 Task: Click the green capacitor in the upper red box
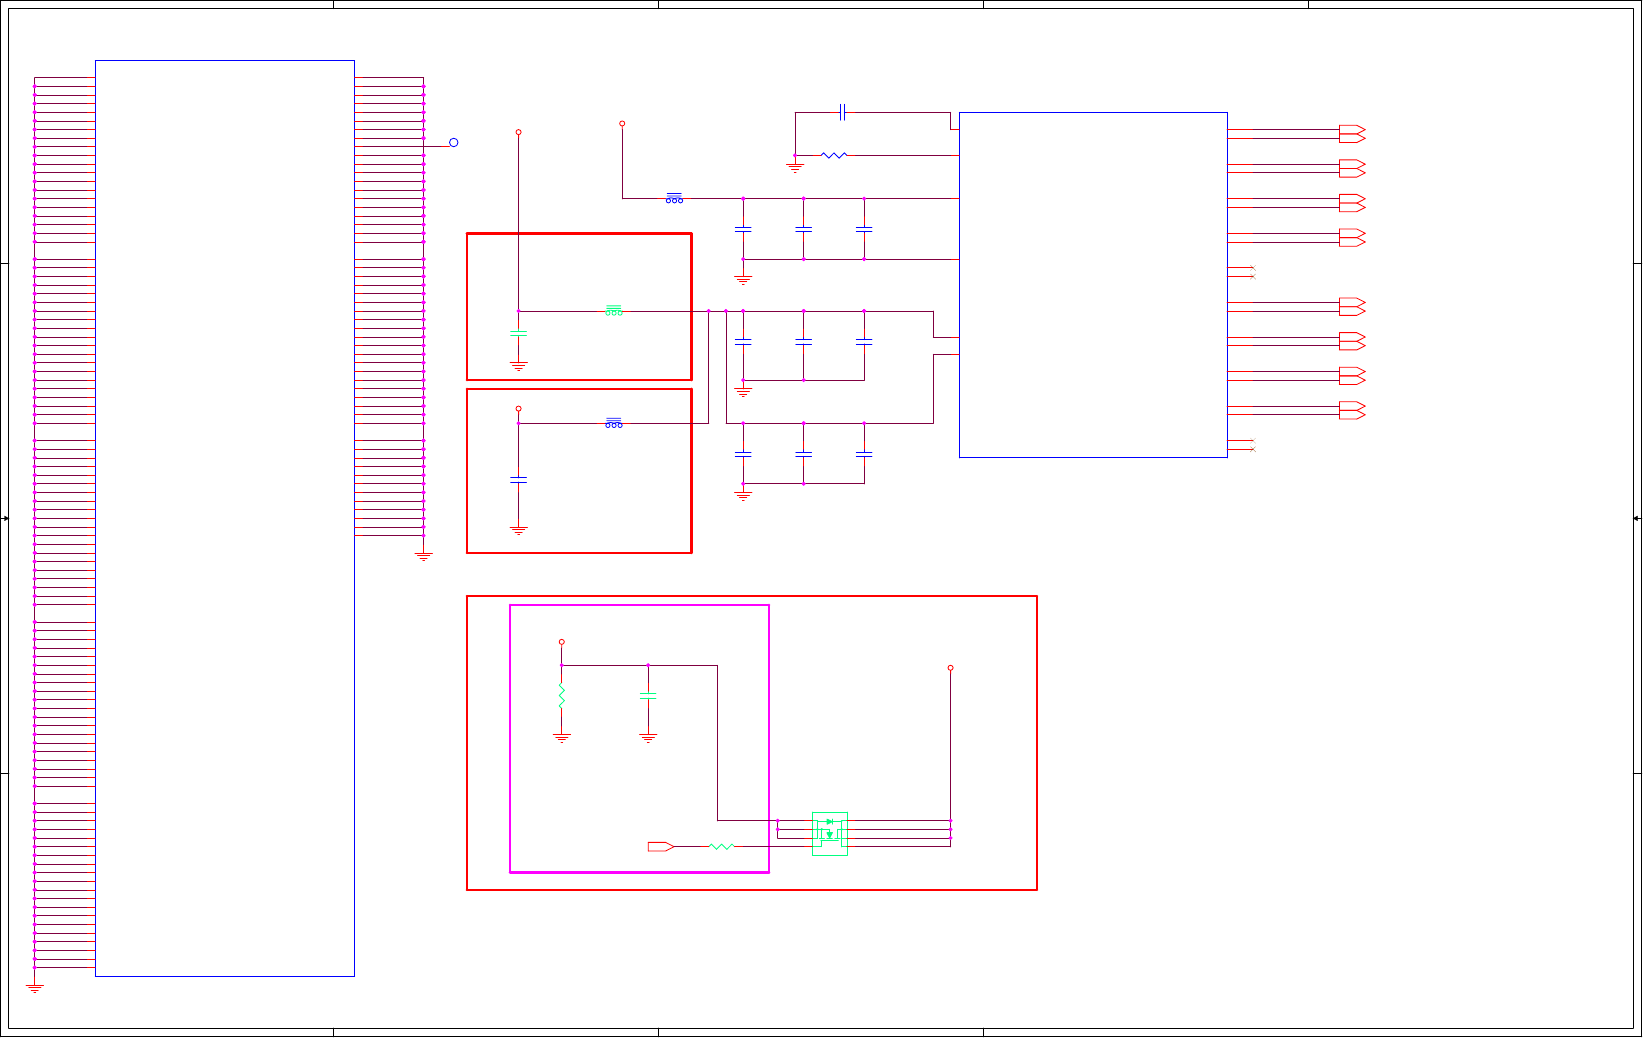518,333
